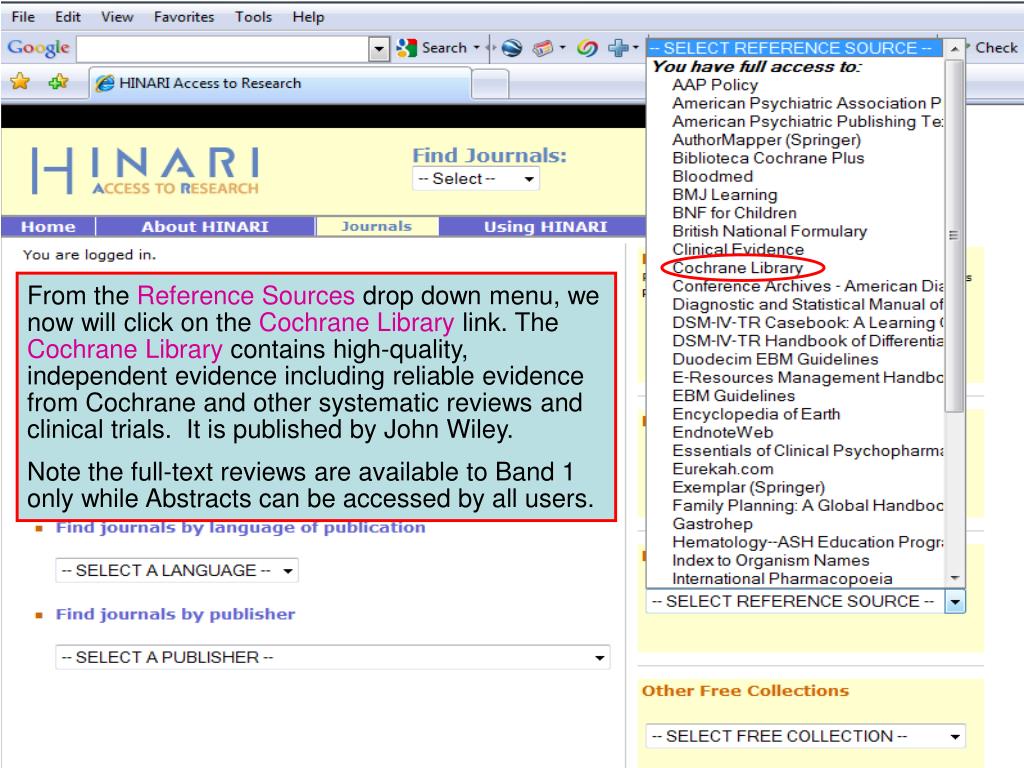
Task: Select DSM-IV-TR Casebook option
Action: [x=807, y=323]
